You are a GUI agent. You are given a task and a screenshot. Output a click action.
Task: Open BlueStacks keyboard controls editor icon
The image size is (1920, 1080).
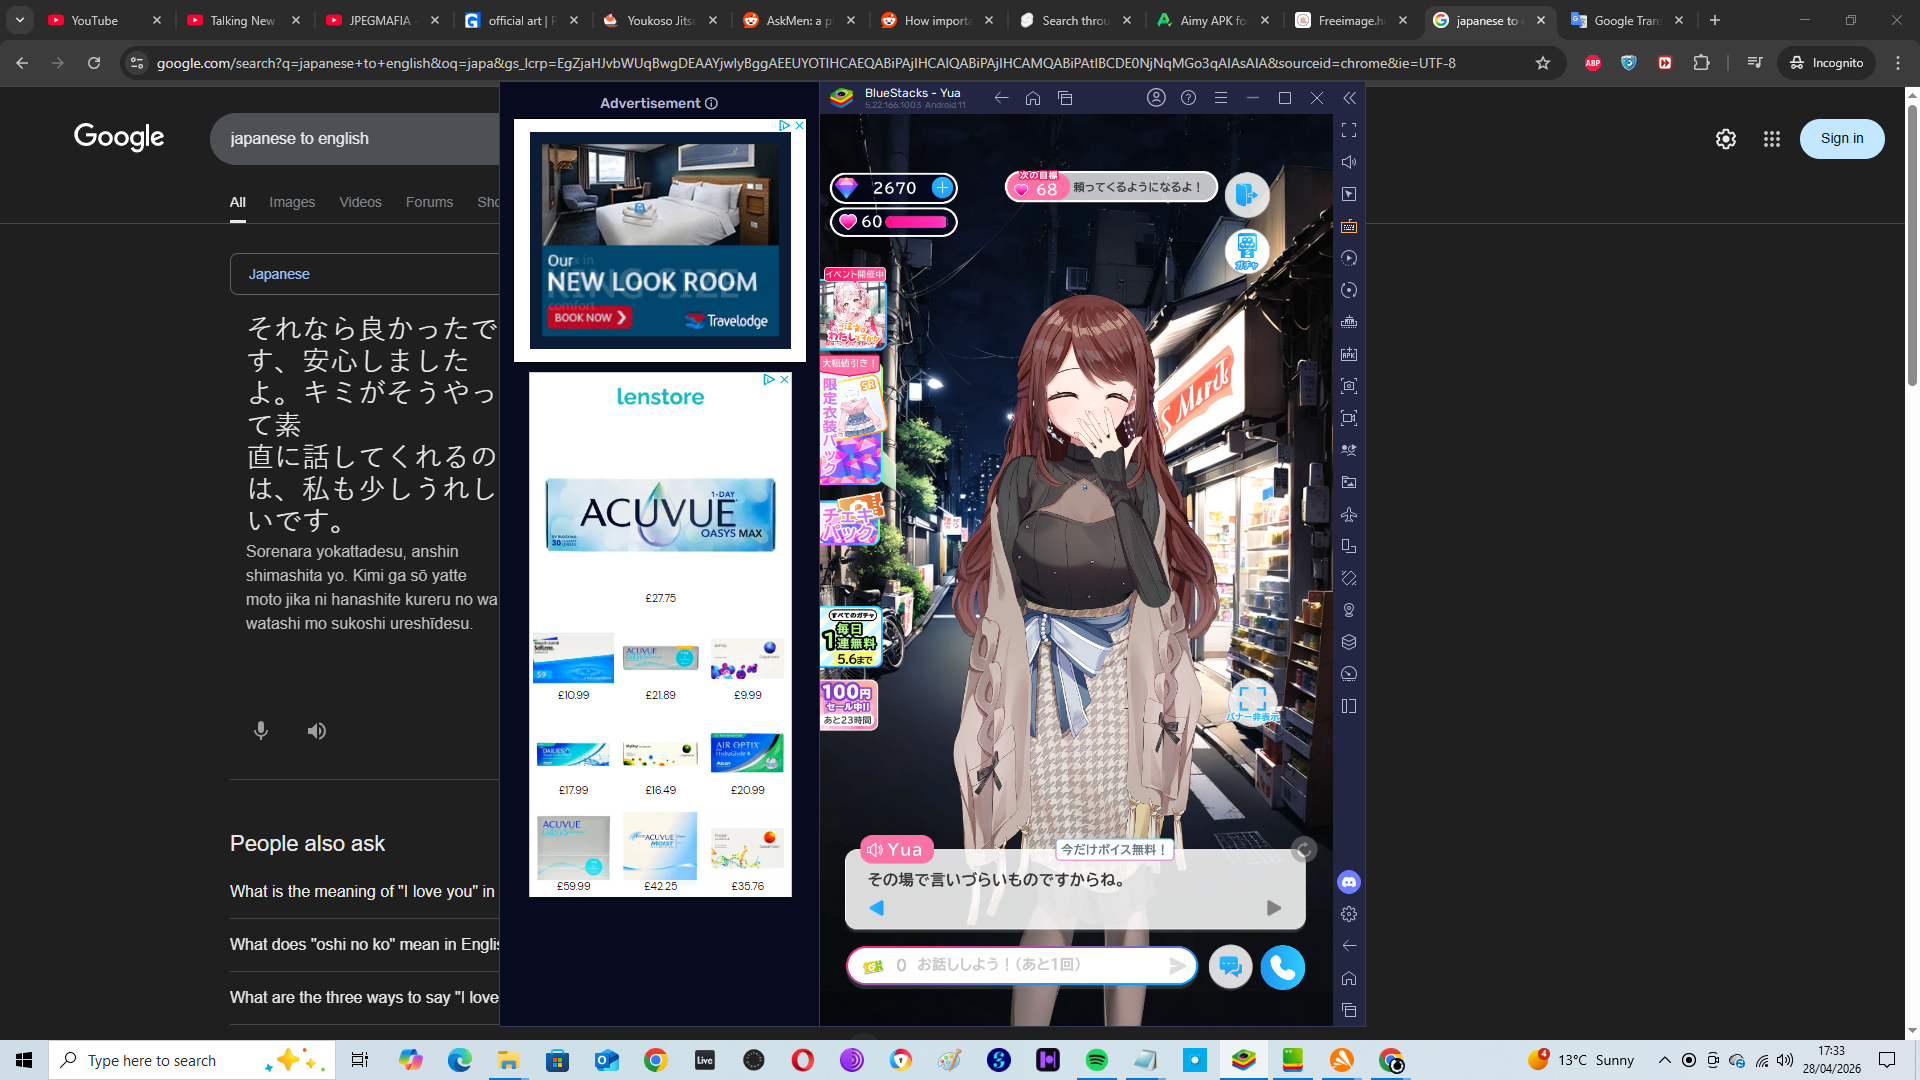1349,226
